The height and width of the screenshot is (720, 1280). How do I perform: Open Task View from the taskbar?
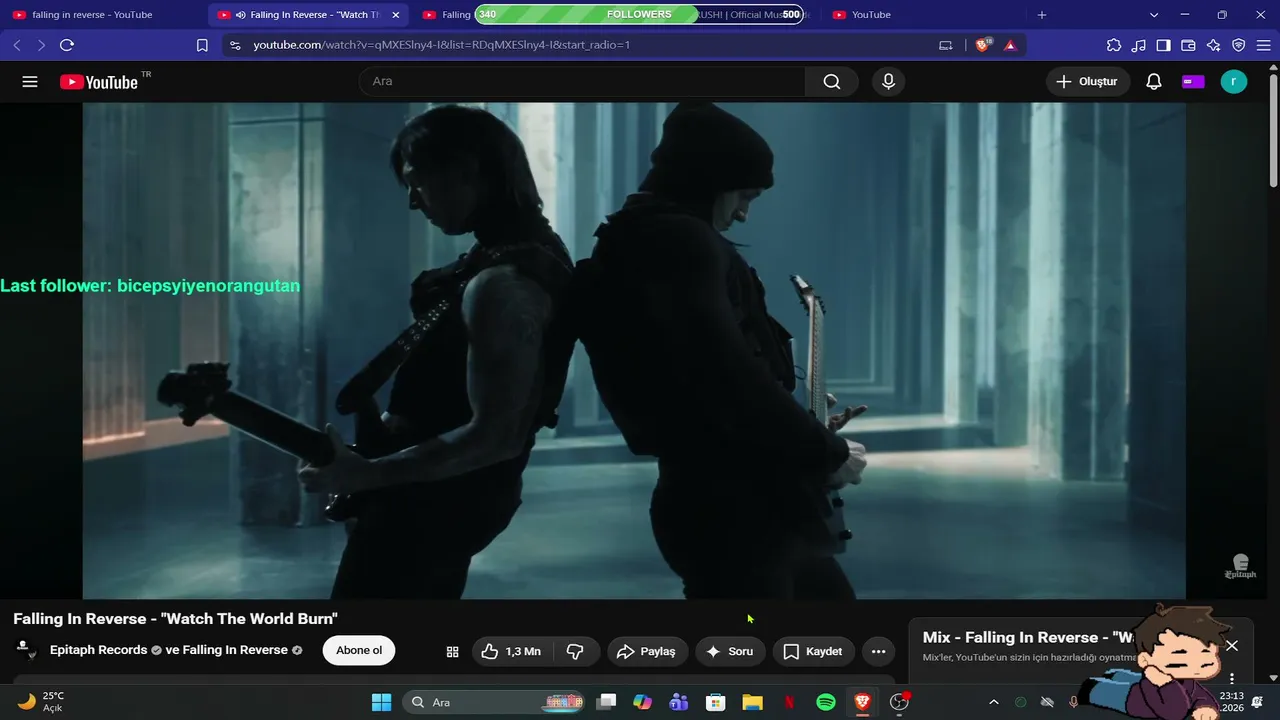(606, 702)
